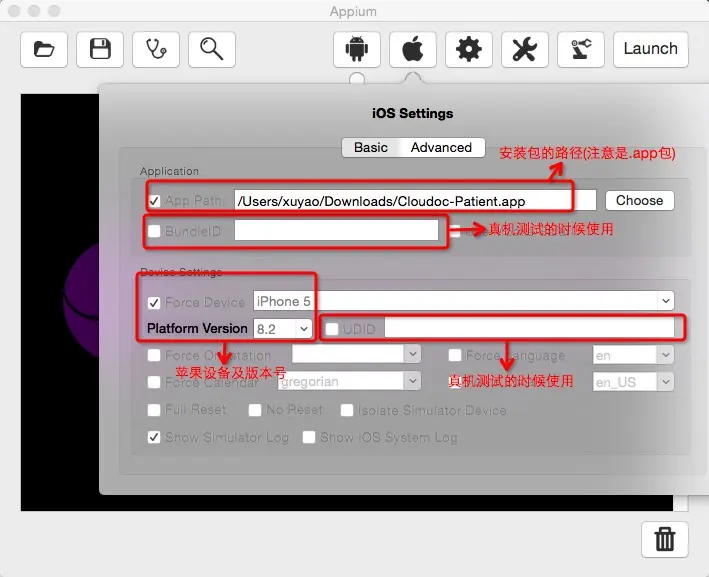
Task: Click Choose to browse app path
Action: tap(639, 200)
